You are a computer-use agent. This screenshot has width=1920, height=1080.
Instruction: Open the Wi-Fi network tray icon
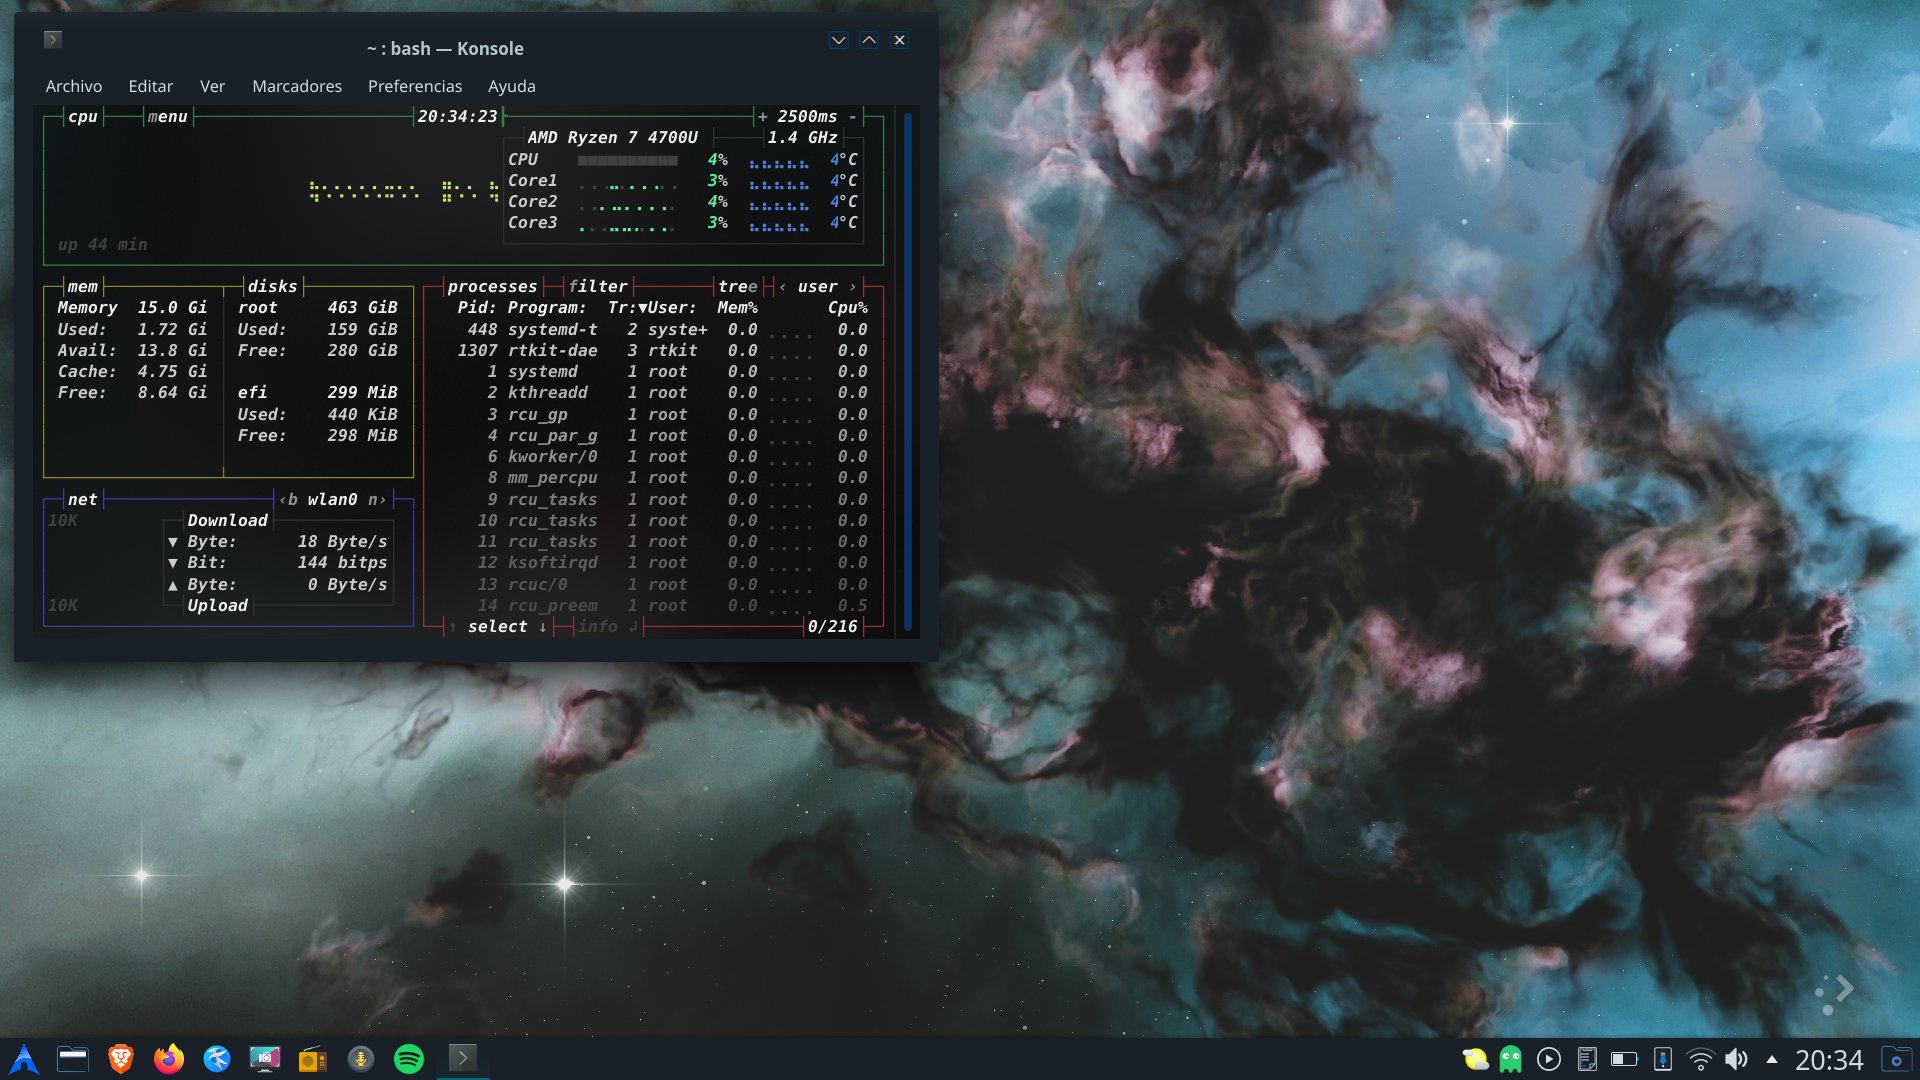(1700, 1059)
